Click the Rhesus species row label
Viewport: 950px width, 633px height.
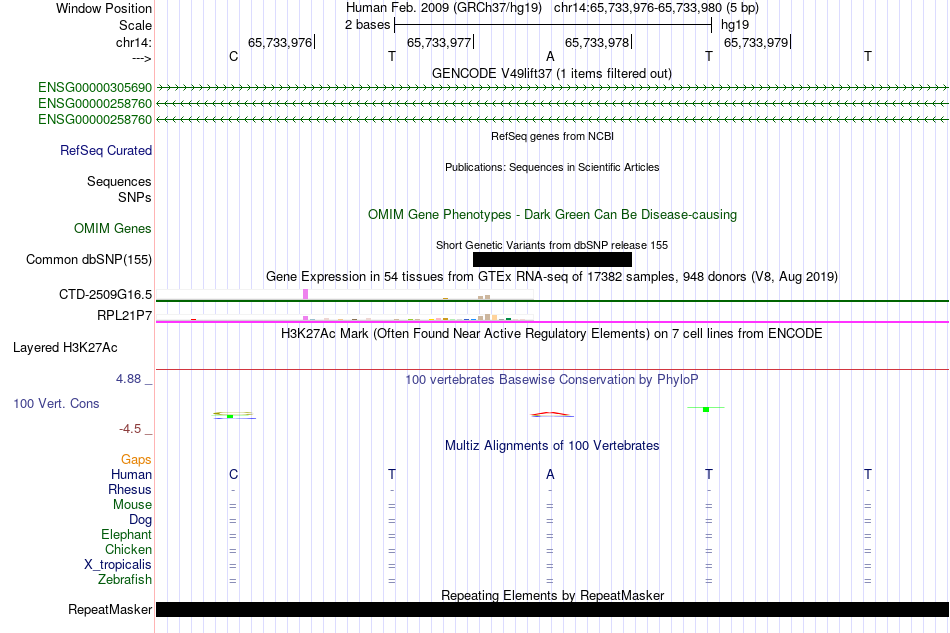click(130, 489)
